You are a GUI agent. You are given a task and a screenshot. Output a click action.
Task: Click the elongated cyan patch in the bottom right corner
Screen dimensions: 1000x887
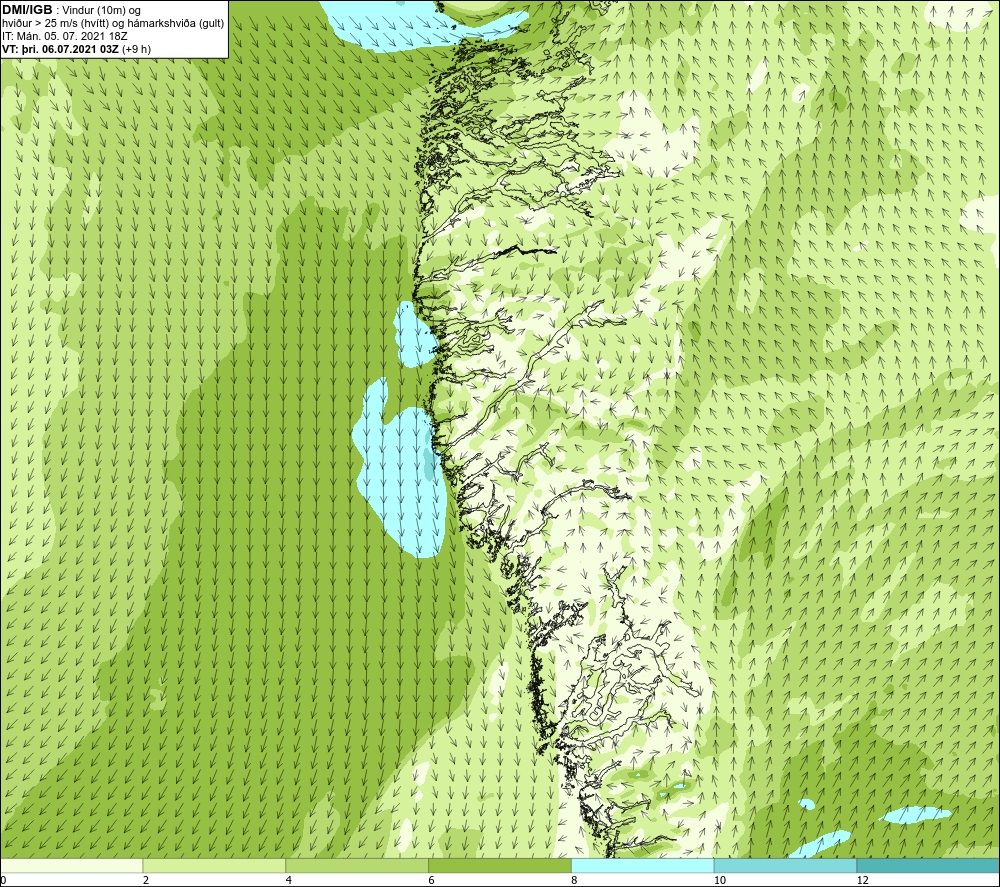917,815
